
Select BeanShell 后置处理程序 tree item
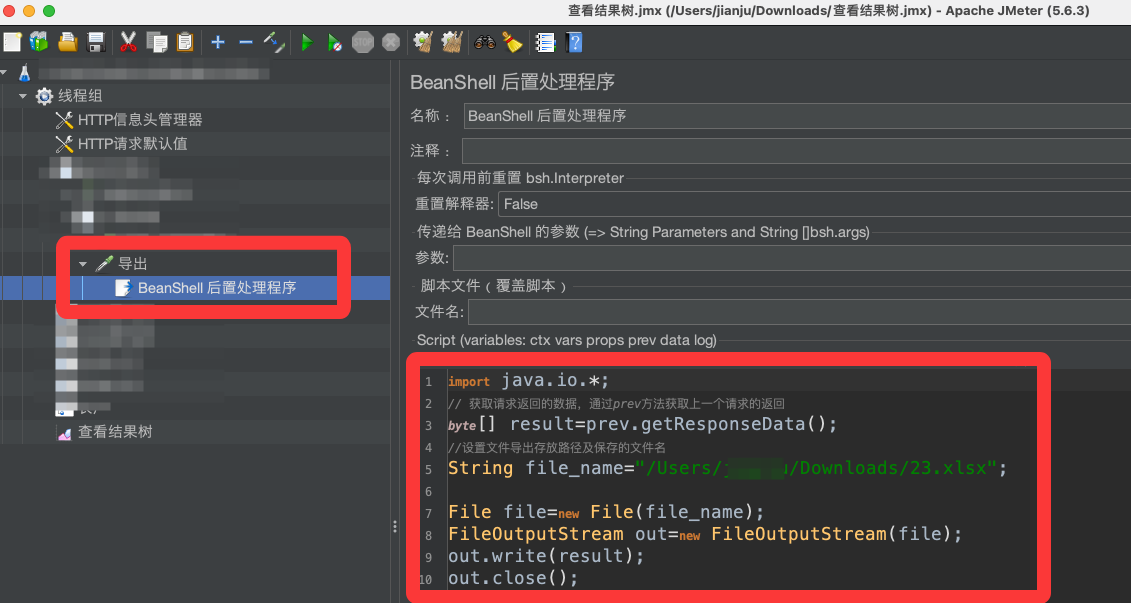click(217, 288)
